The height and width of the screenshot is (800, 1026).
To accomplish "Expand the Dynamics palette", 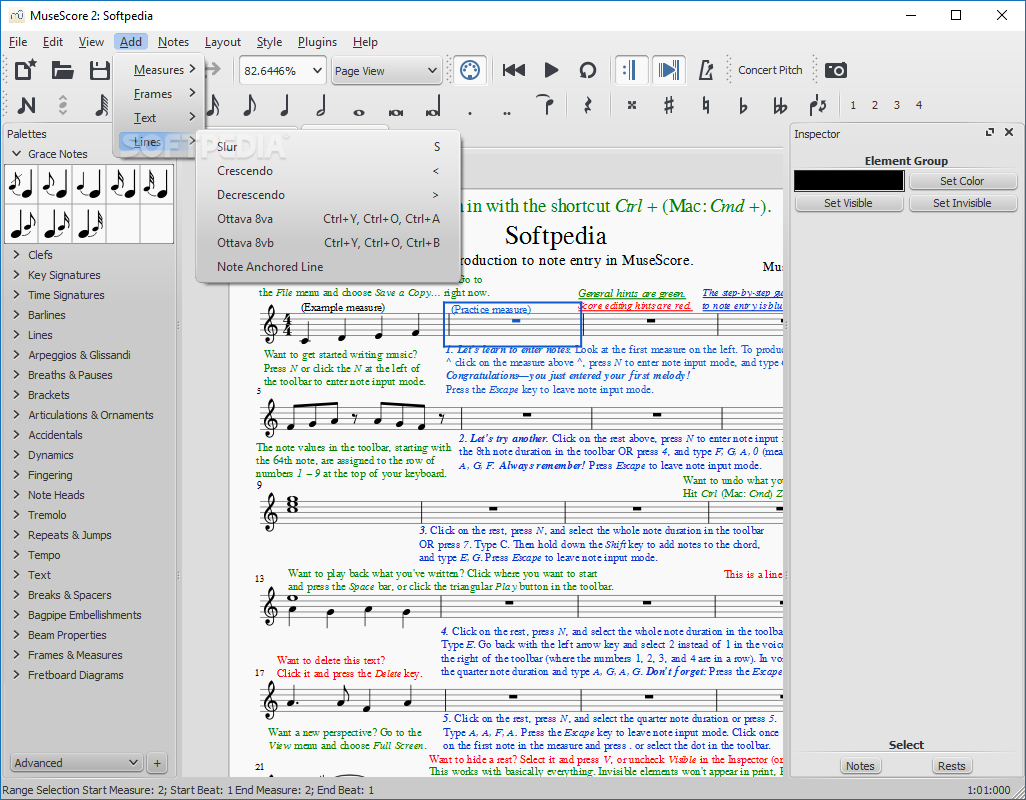I will coord(16,455).
